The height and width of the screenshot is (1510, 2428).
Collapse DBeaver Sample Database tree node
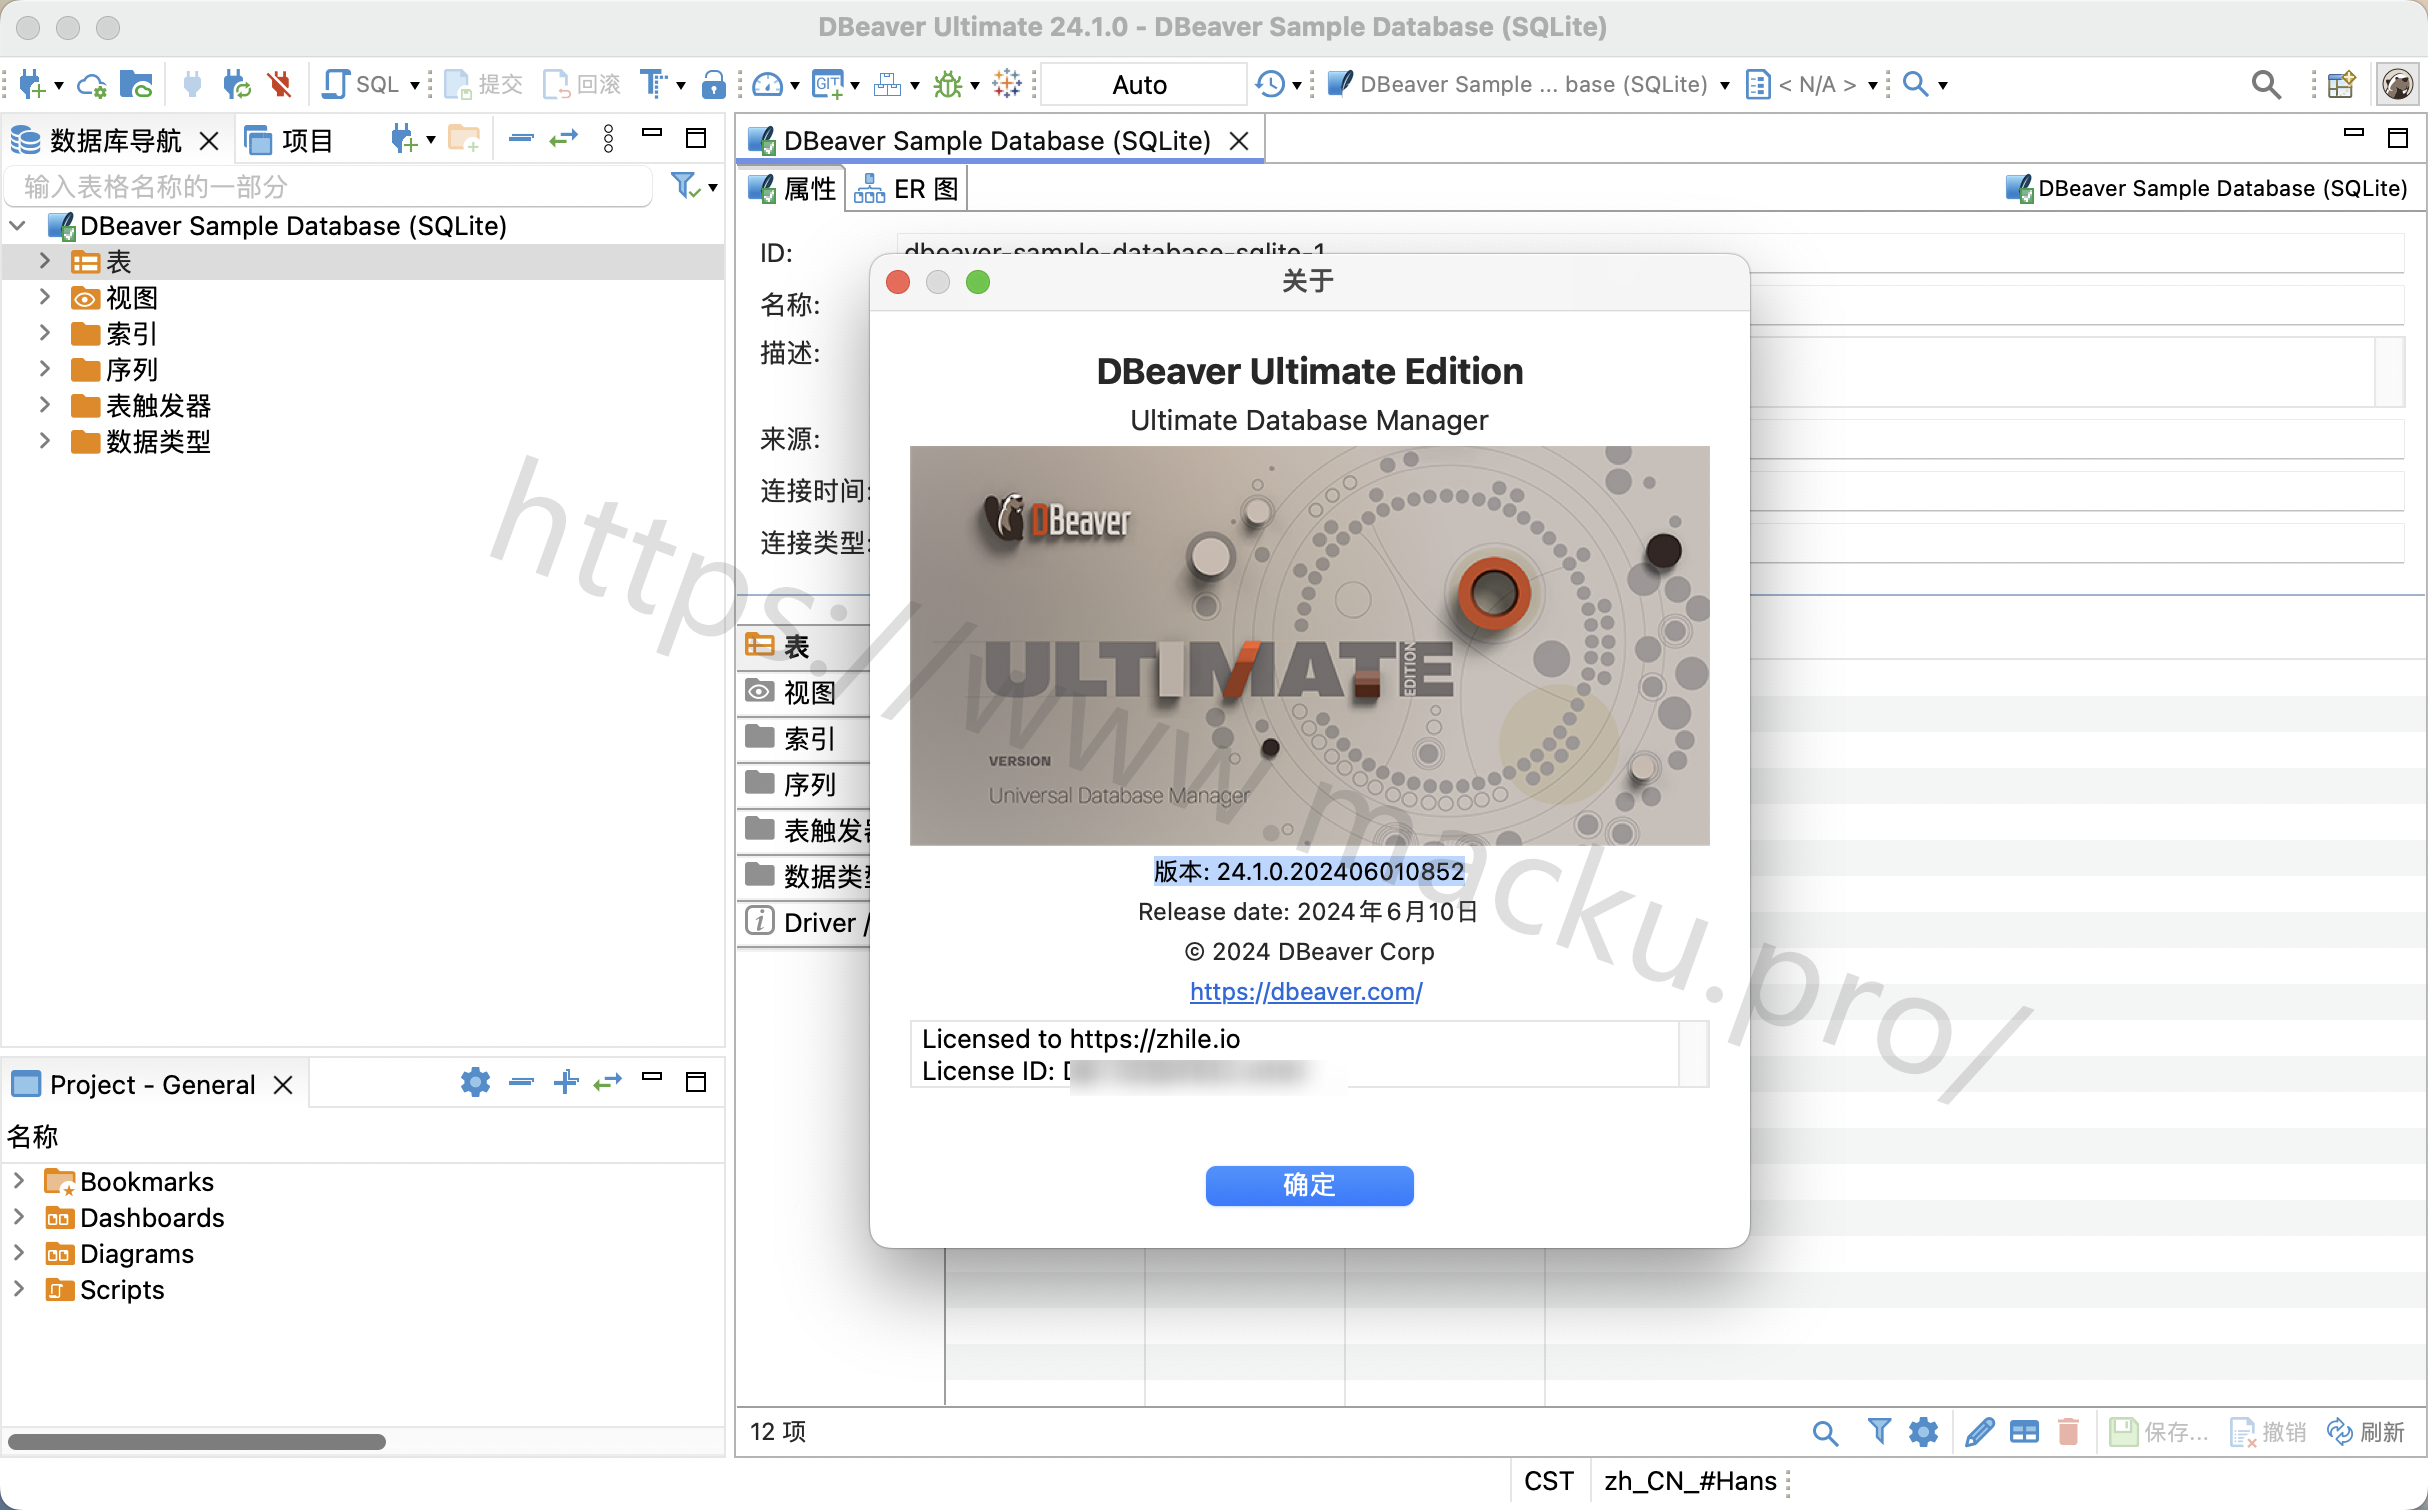pyautogui.click(x=18, y=226)
